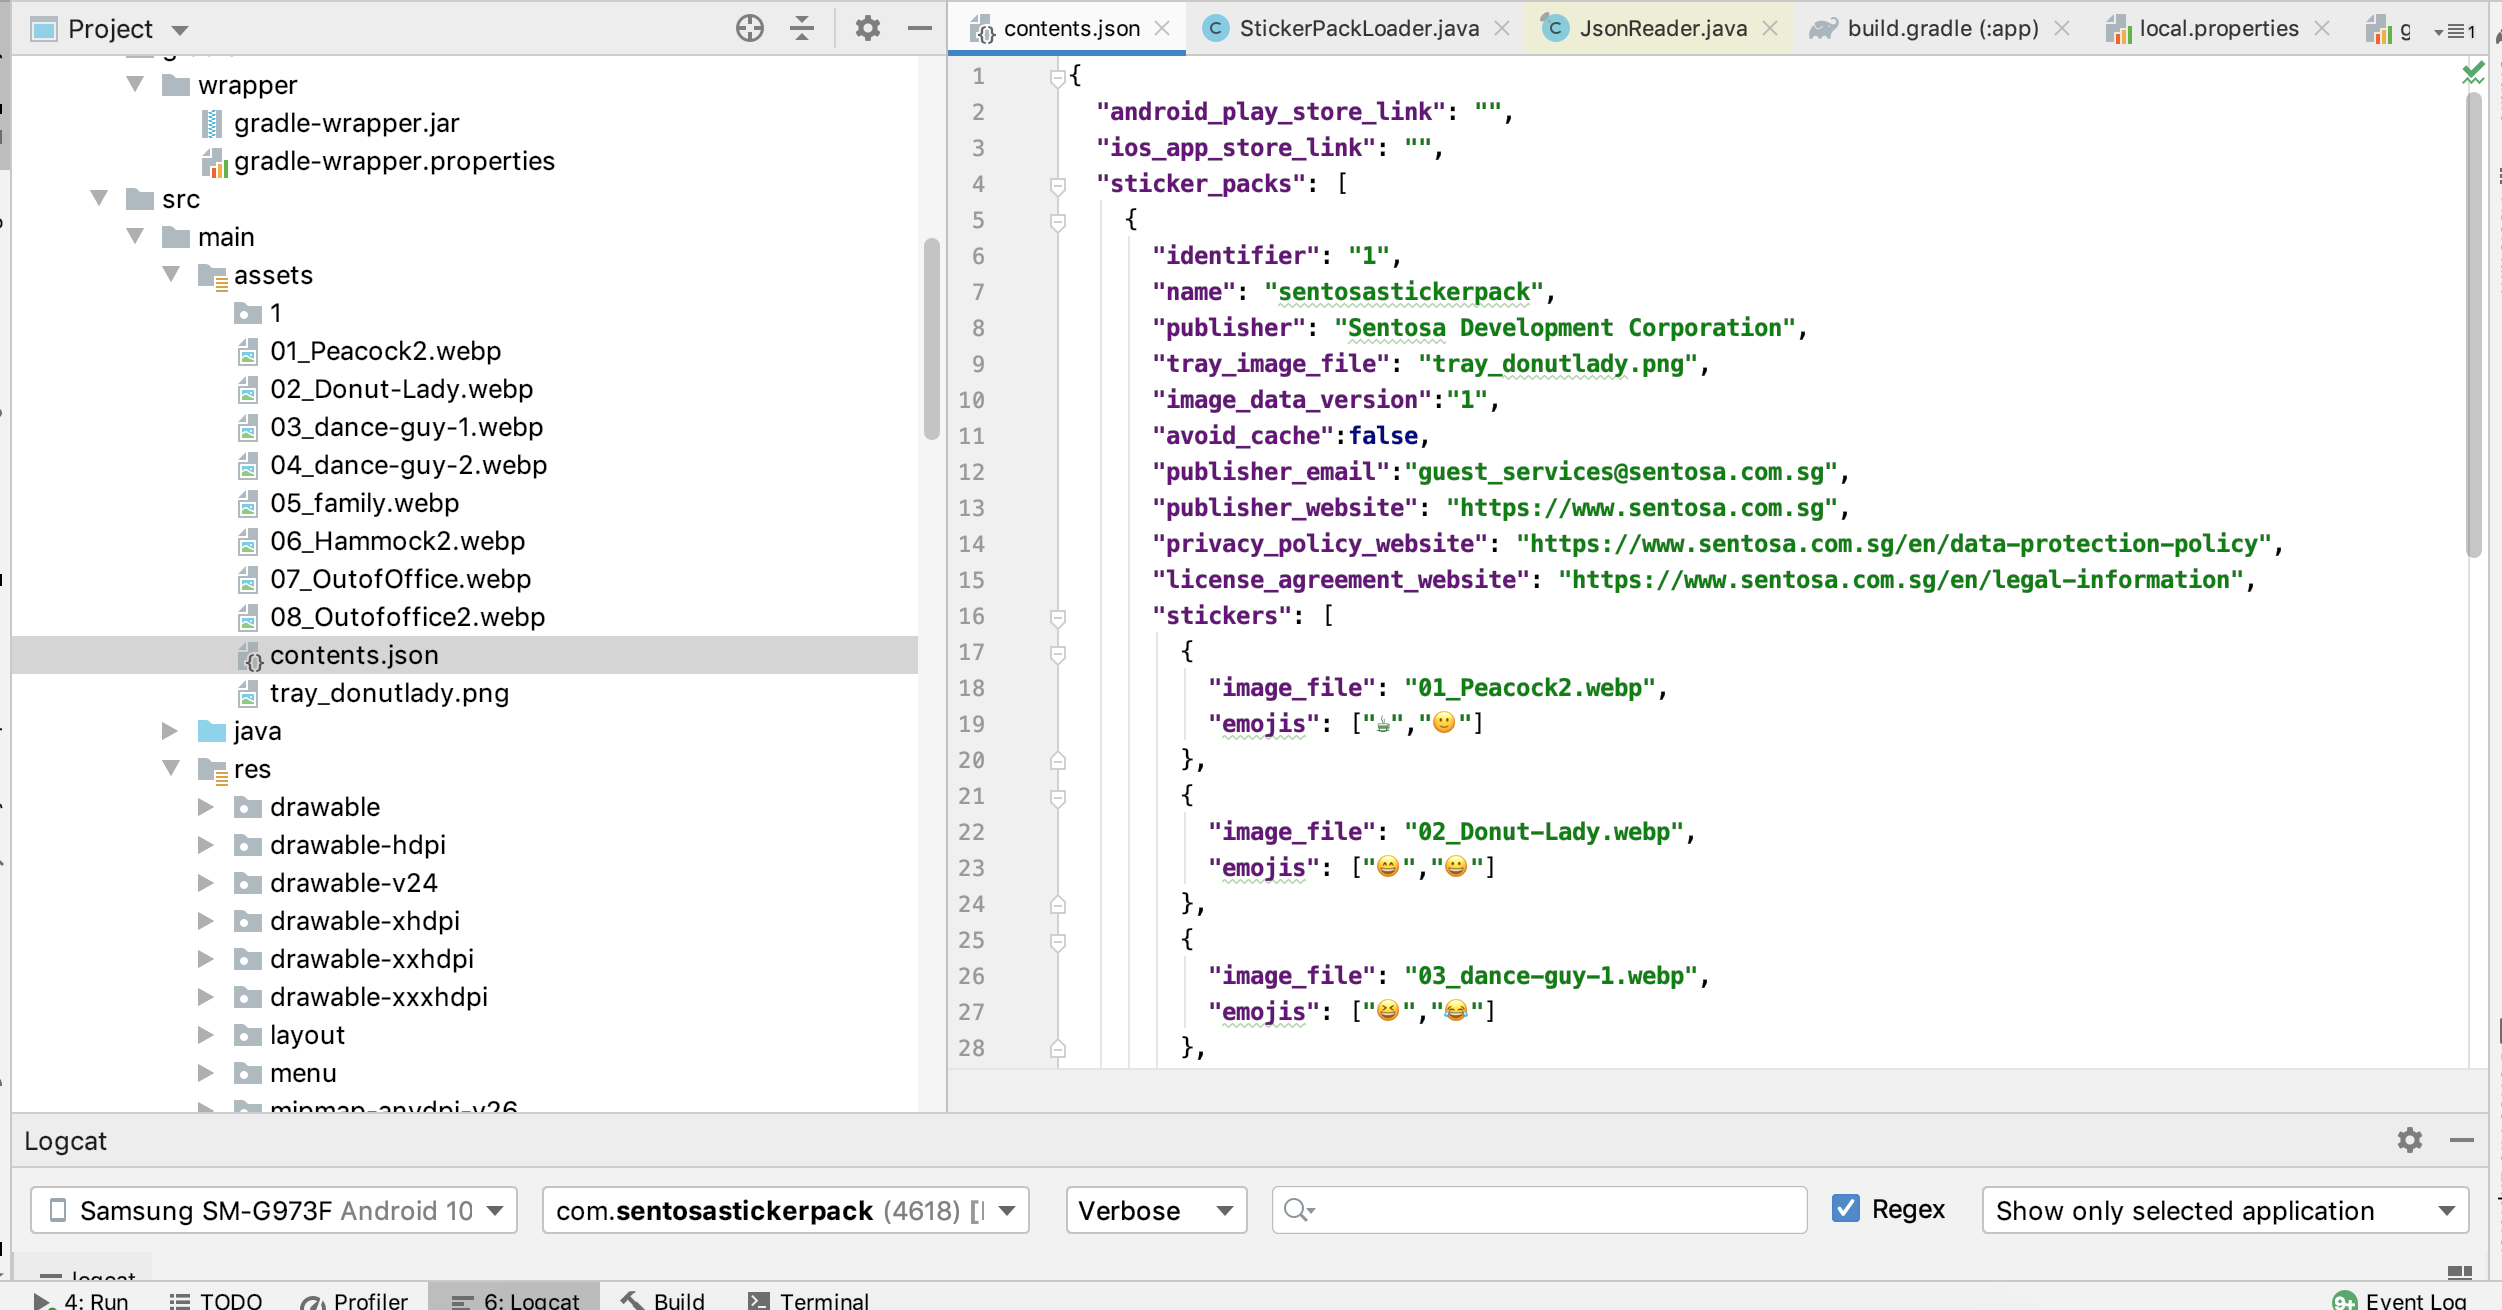
Task: Click the locate/select opened file target icon
Action: point(749,28)
